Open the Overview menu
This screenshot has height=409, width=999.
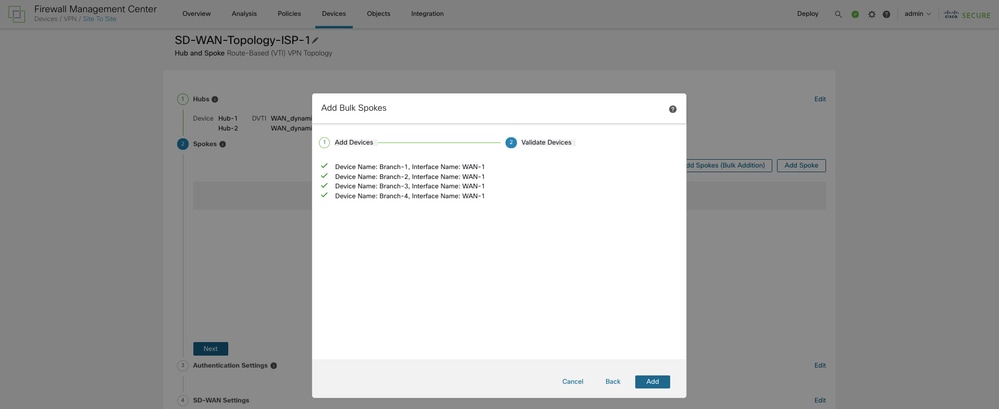coord(196,14)
